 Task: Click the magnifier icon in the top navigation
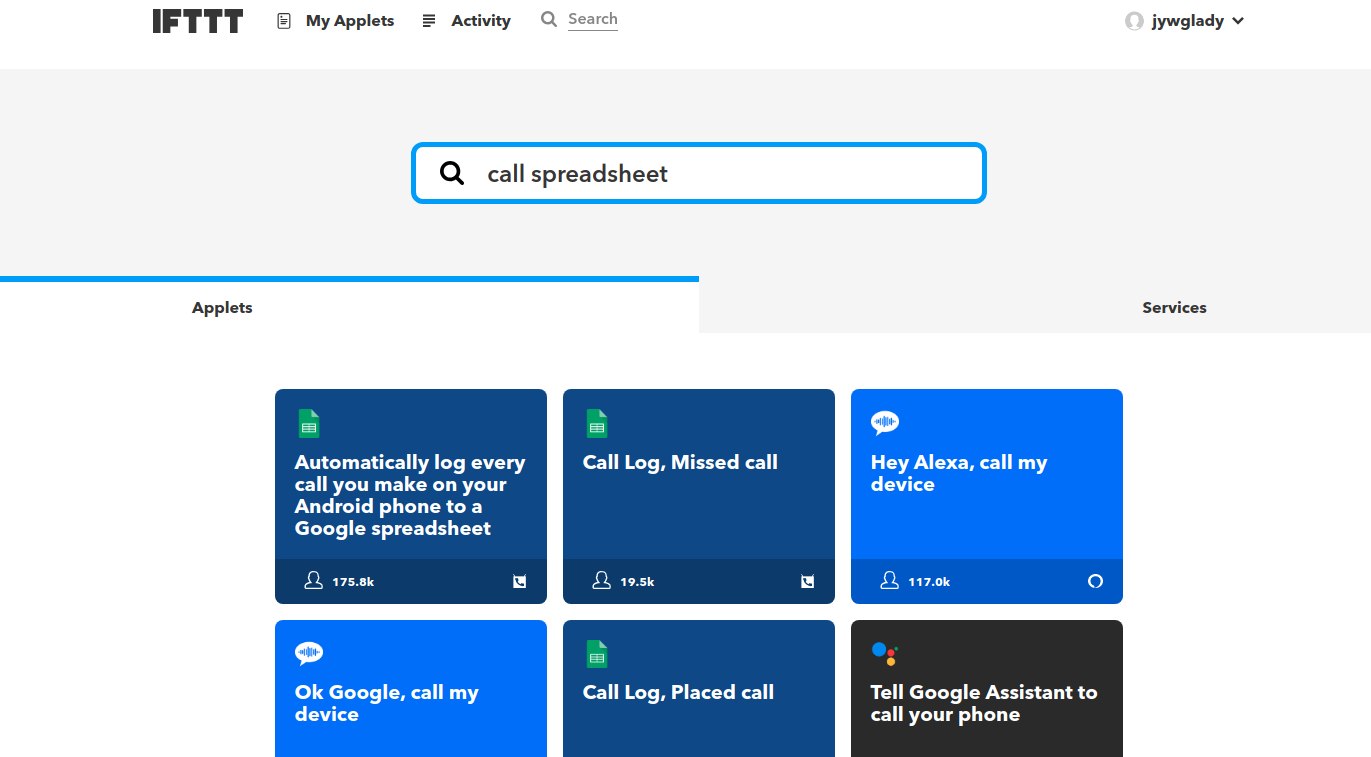549,19
